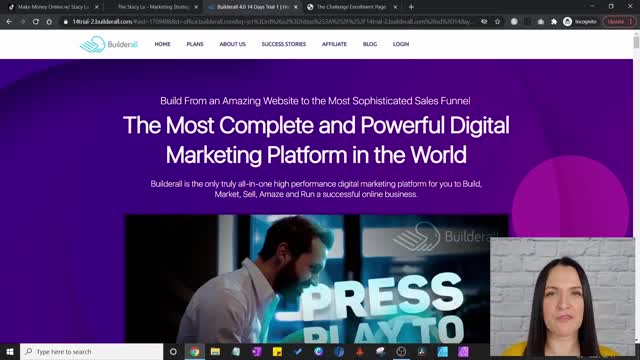Open the SUCCESS STORIES nav link
Viewport: 640px width, 360px height.
tap(284, 44)
